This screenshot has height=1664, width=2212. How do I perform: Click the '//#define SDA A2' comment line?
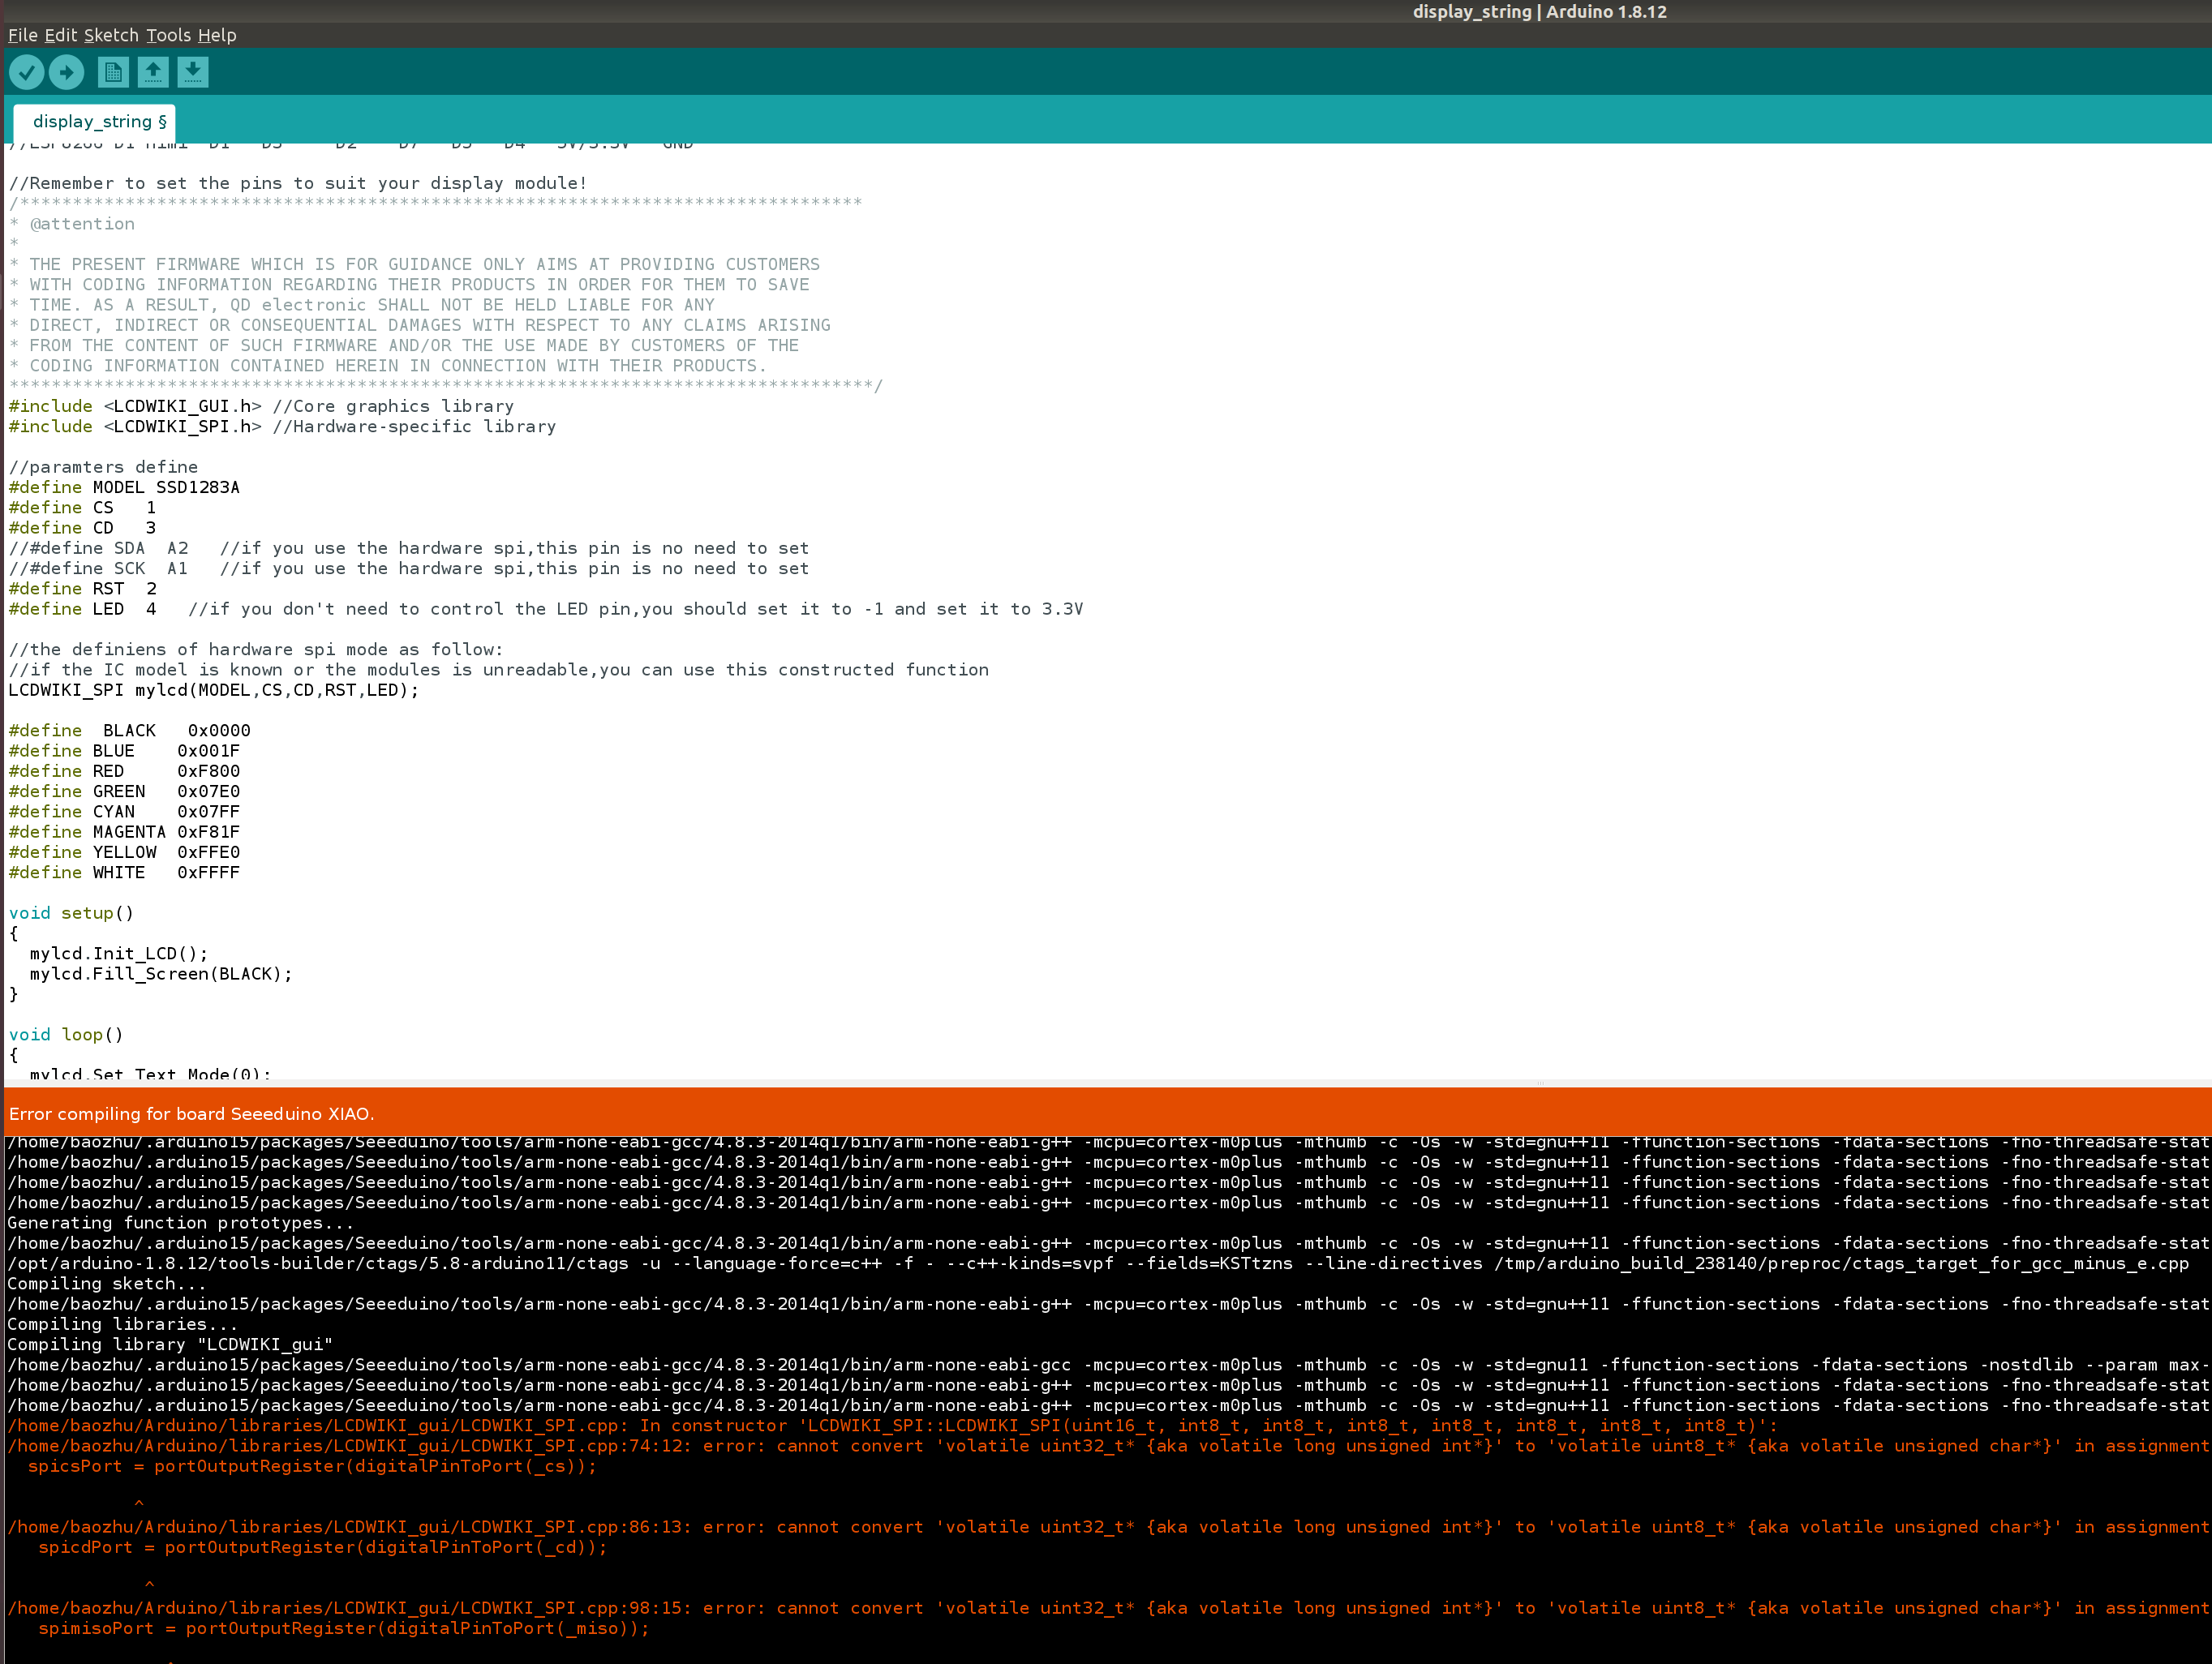[409, 548]
